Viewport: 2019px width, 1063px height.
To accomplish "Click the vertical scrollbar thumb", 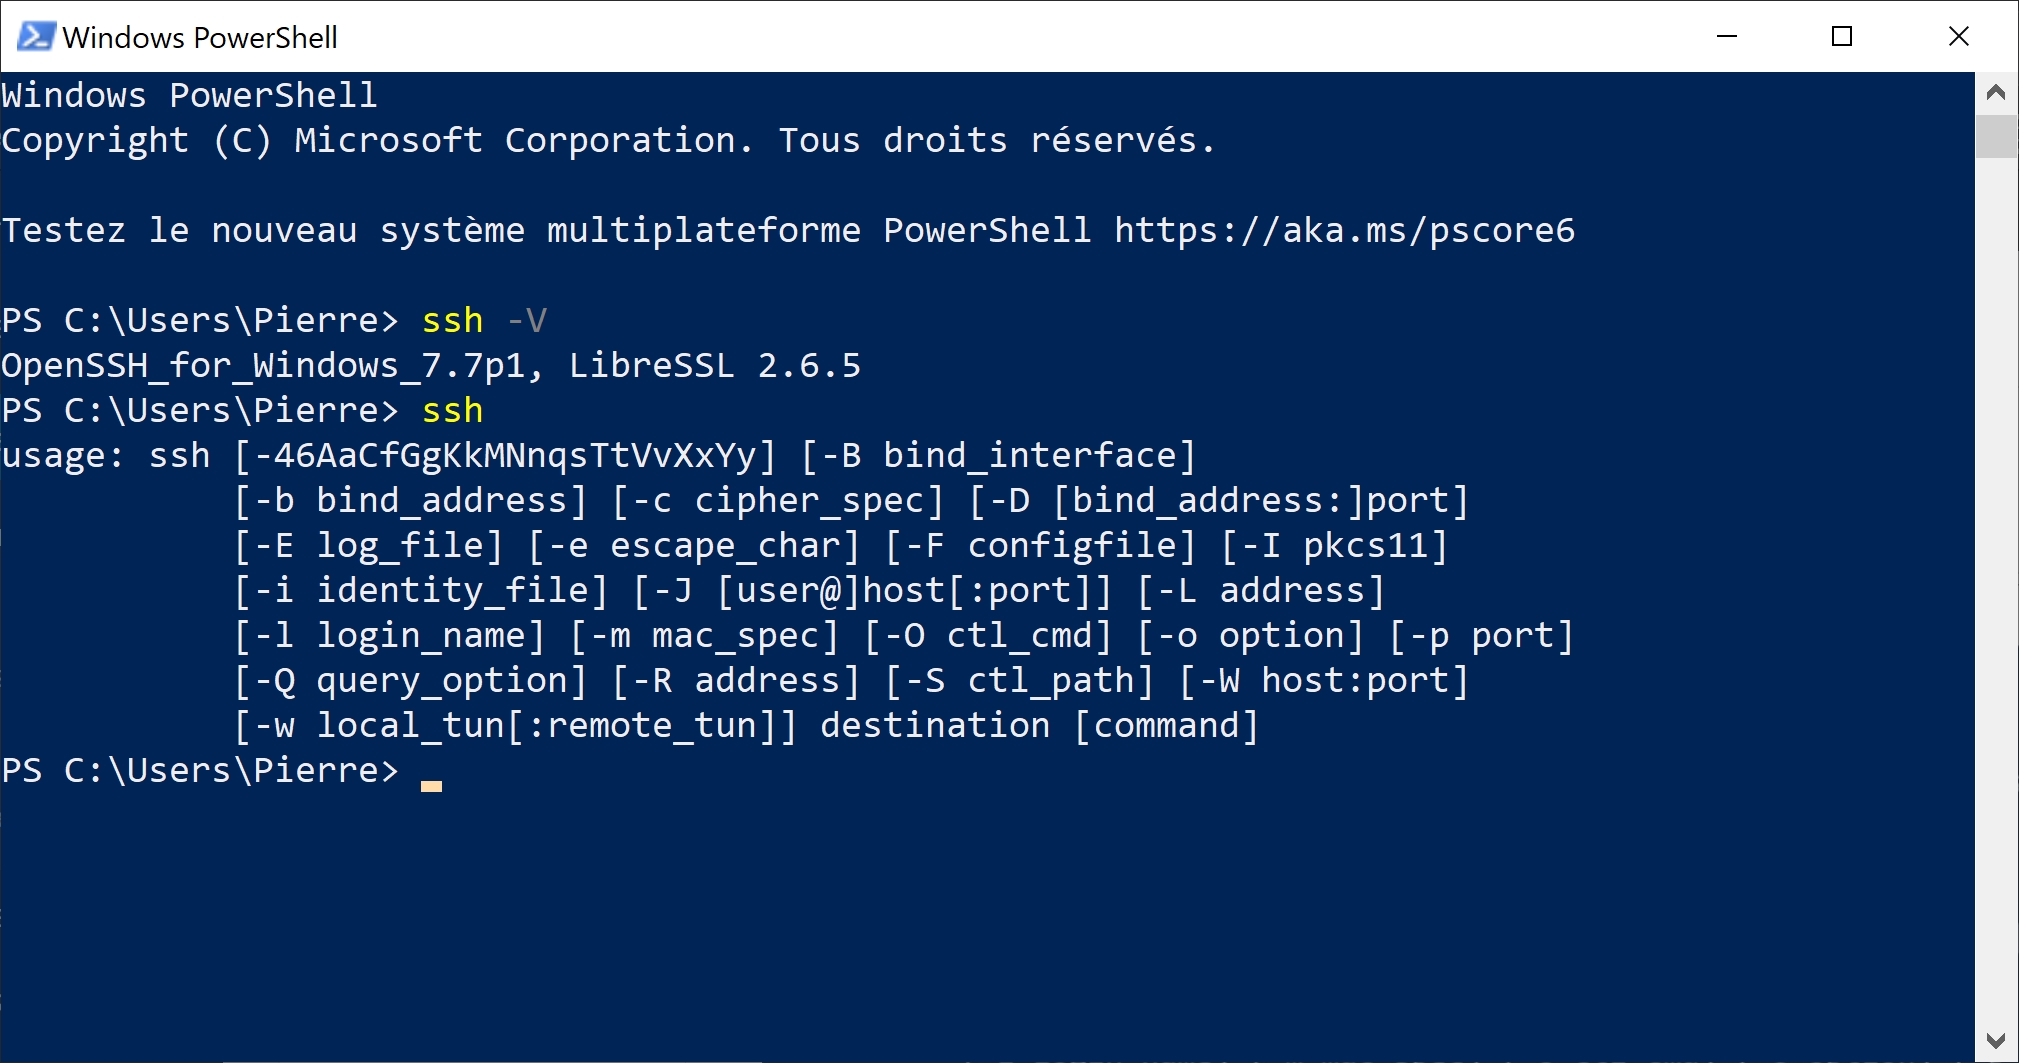I will tap(1996, 136).
